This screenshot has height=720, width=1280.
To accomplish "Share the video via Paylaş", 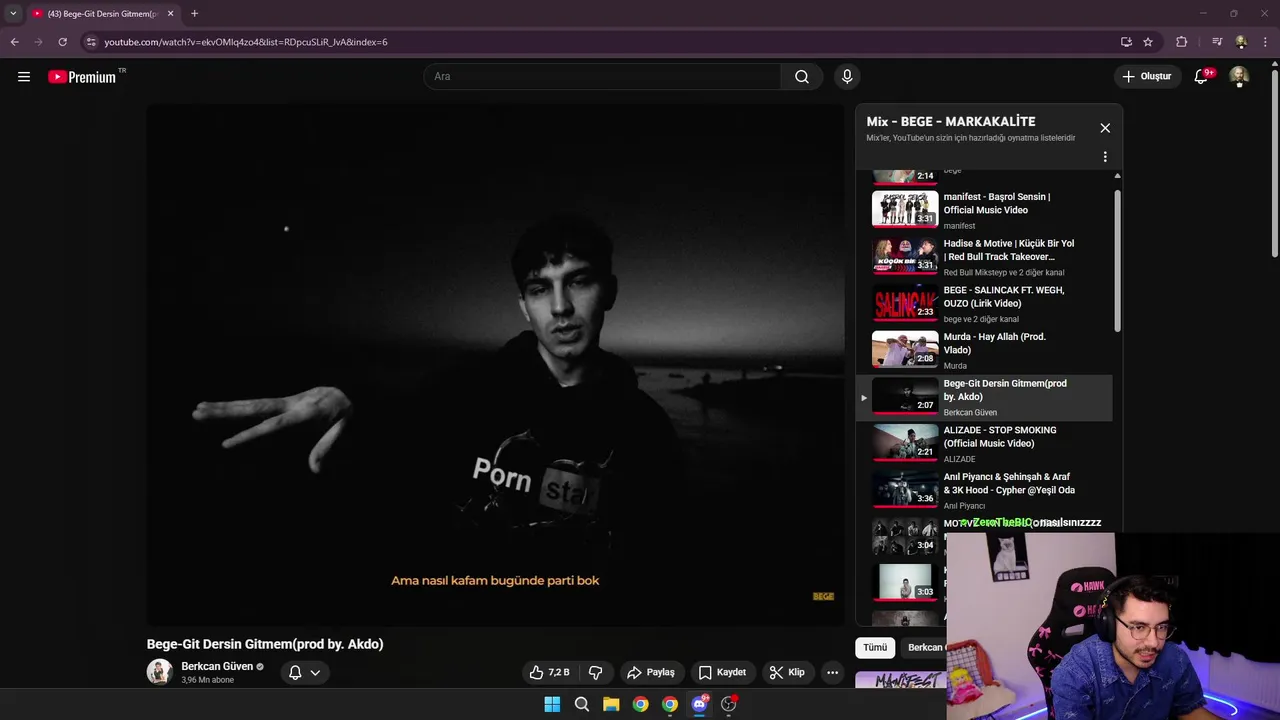I will point(650,673).
